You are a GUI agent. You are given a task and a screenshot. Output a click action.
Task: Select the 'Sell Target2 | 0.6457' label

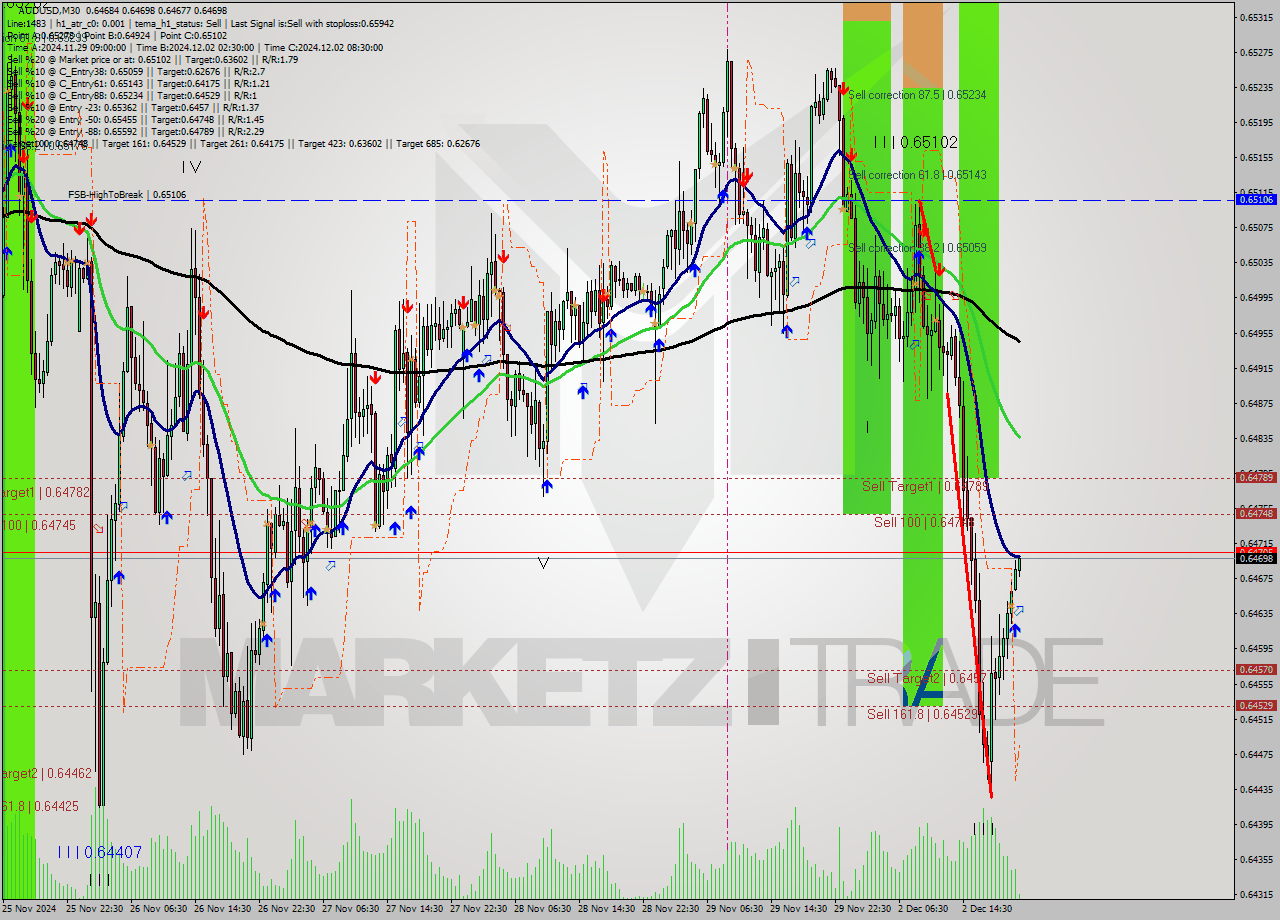point(927,678)
